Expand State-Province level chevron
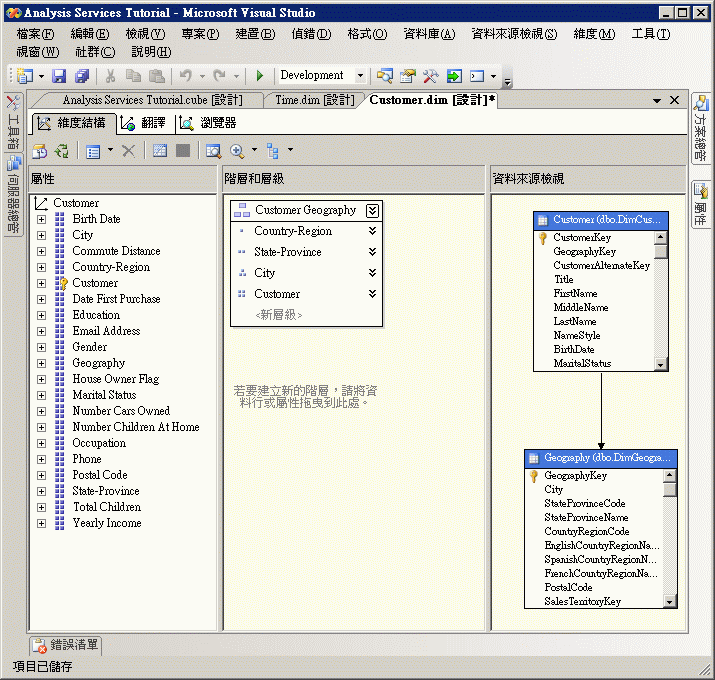The width and height of the screenshot is (715, 680). (x=373, y=252)
